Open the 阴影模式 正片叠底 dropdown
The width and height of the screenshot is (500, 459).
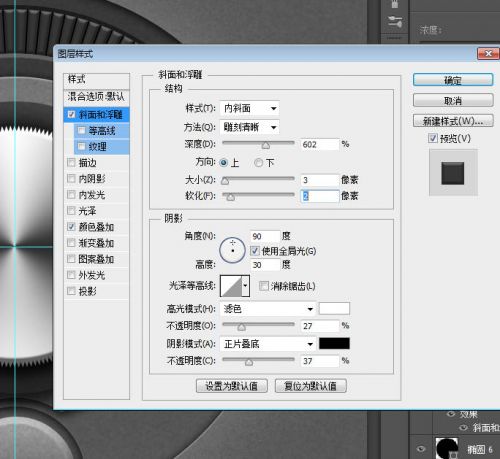268,344
